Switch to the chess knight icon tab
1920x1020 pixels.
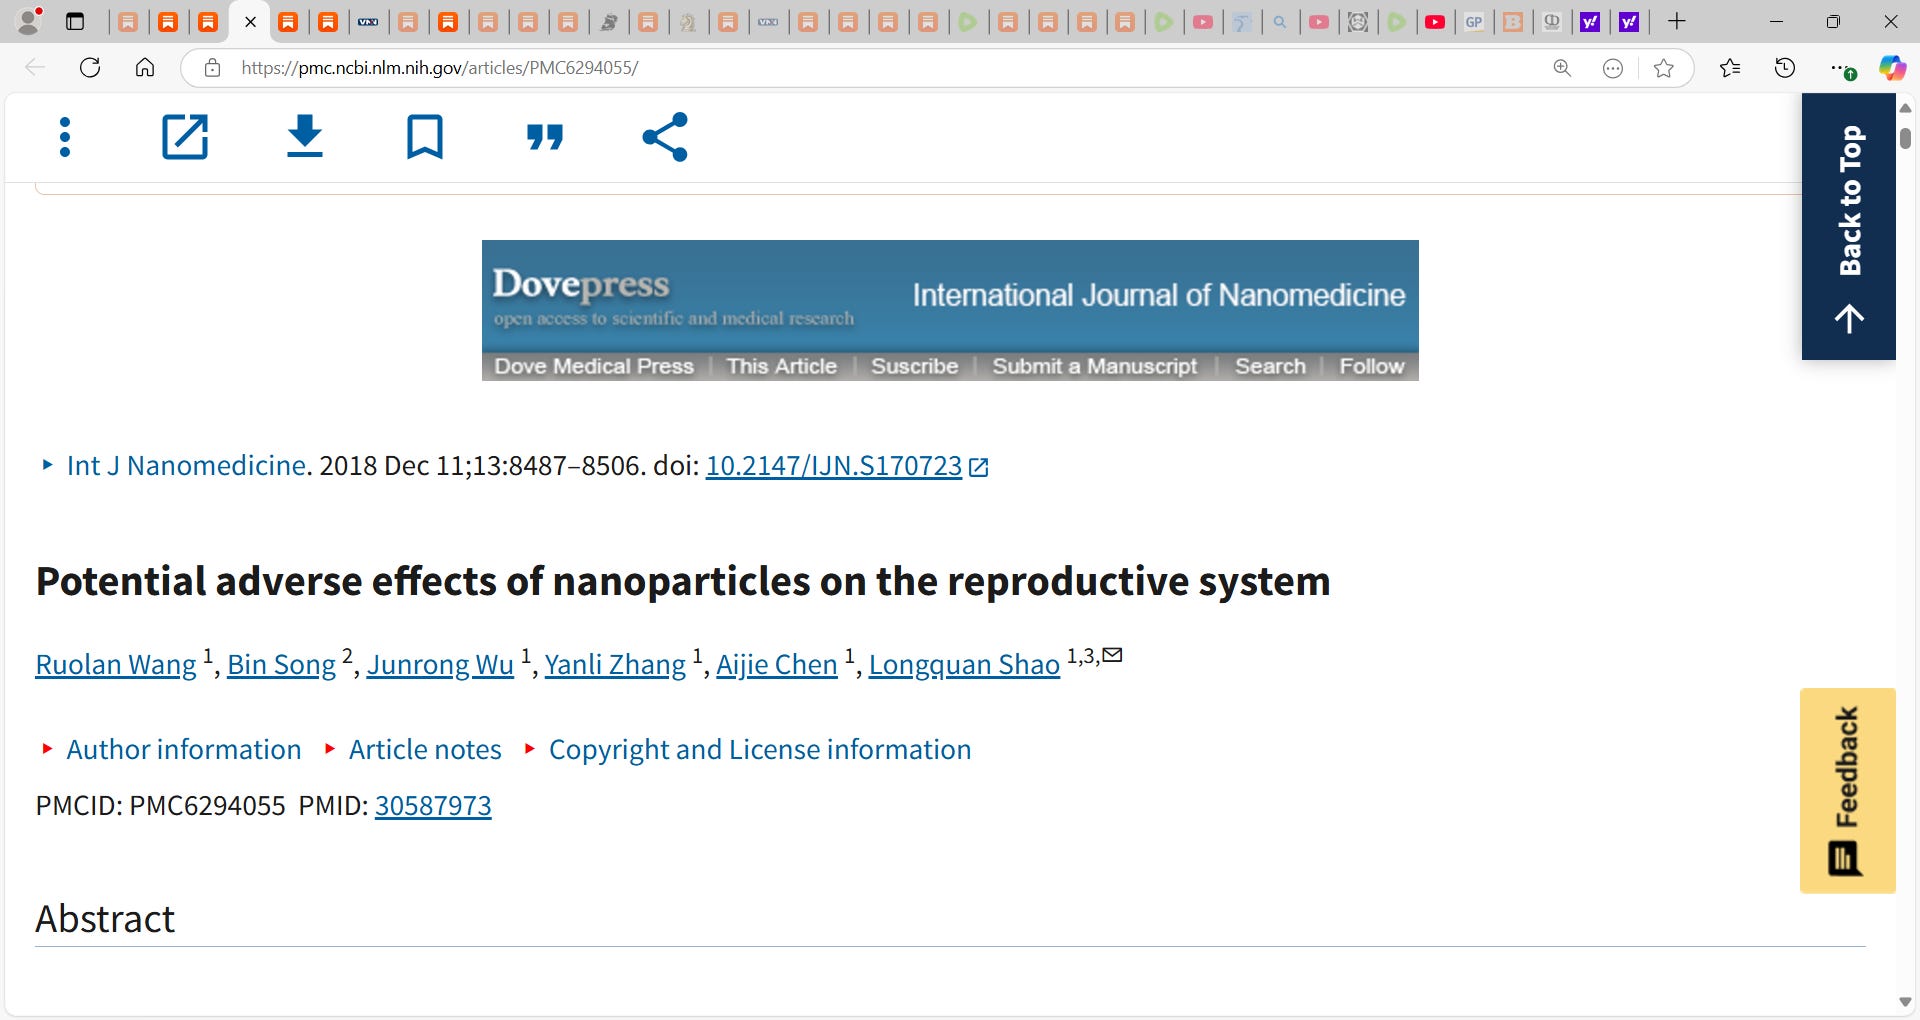tap(688, 22)
